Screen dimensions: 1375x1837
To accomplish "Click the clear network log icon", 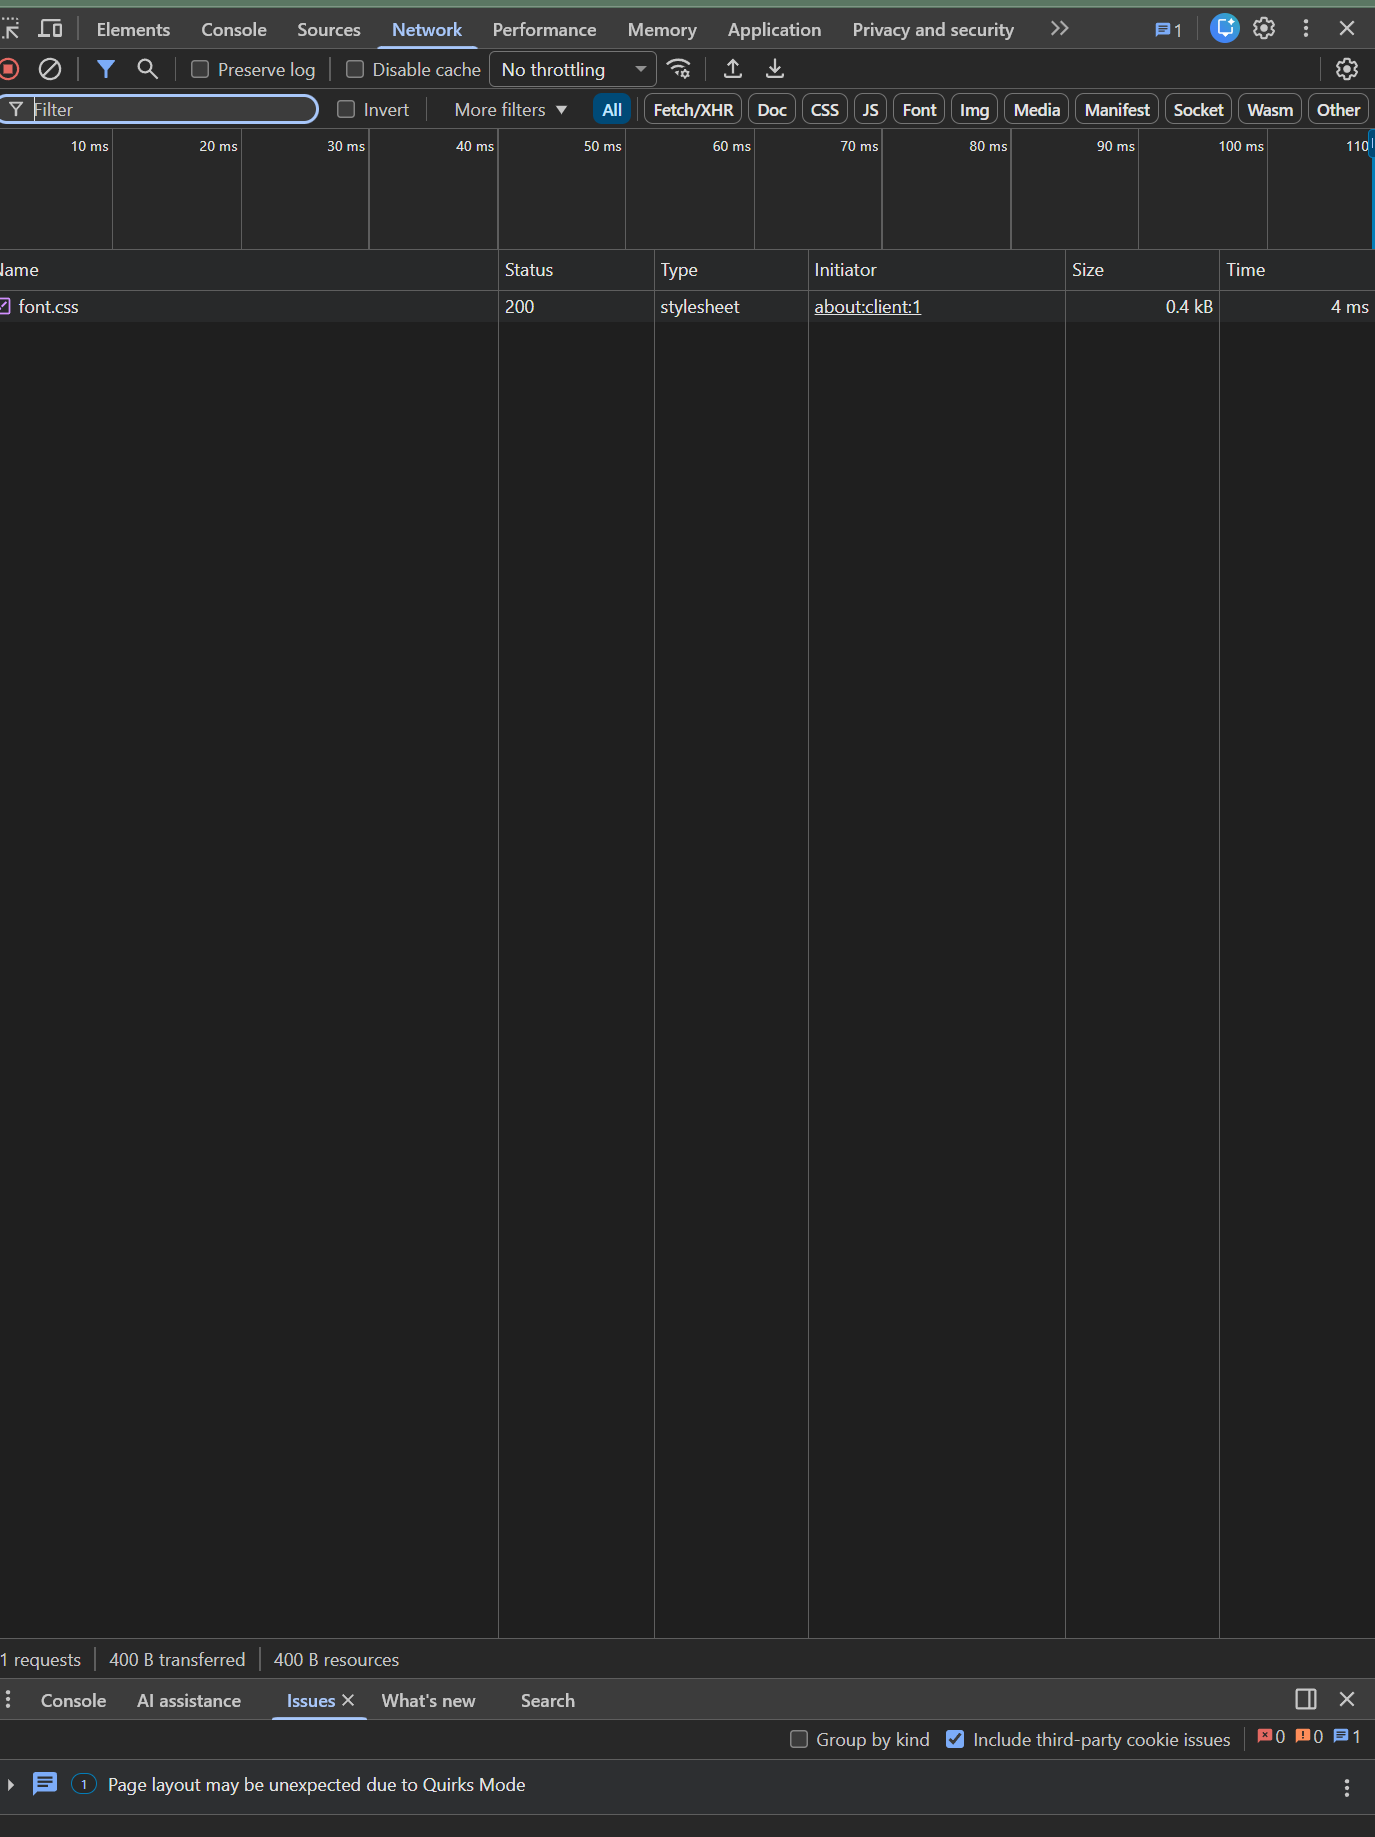I will click(x=50, y=69).
